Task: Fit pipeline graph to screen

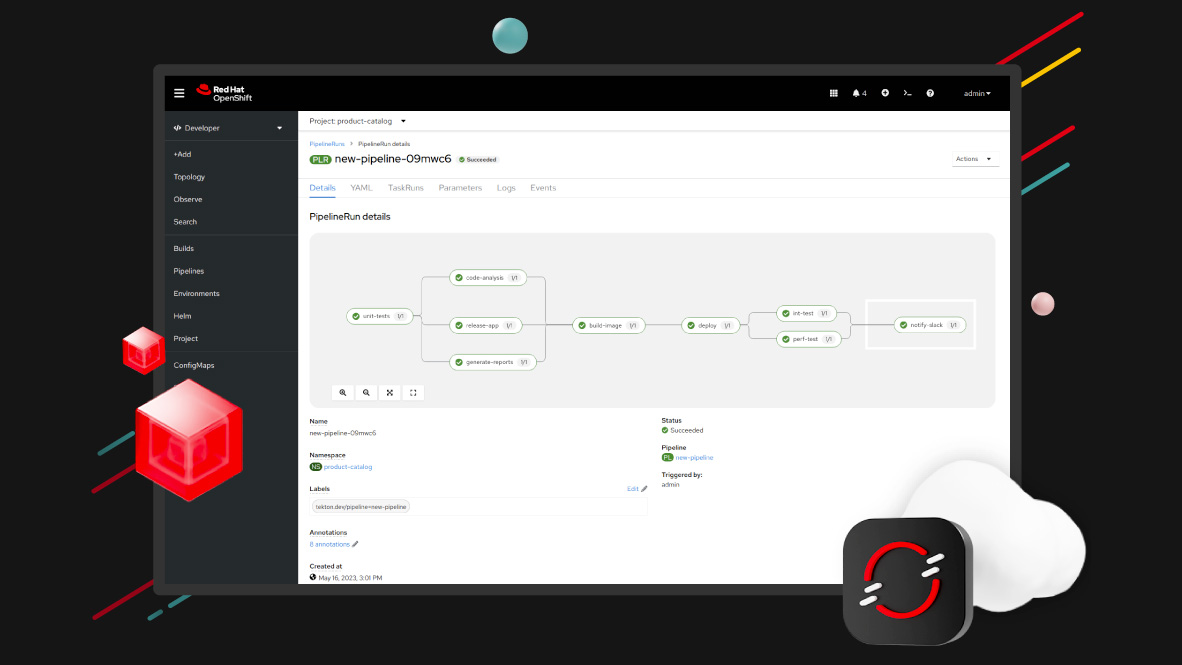Action: point(390,393)
